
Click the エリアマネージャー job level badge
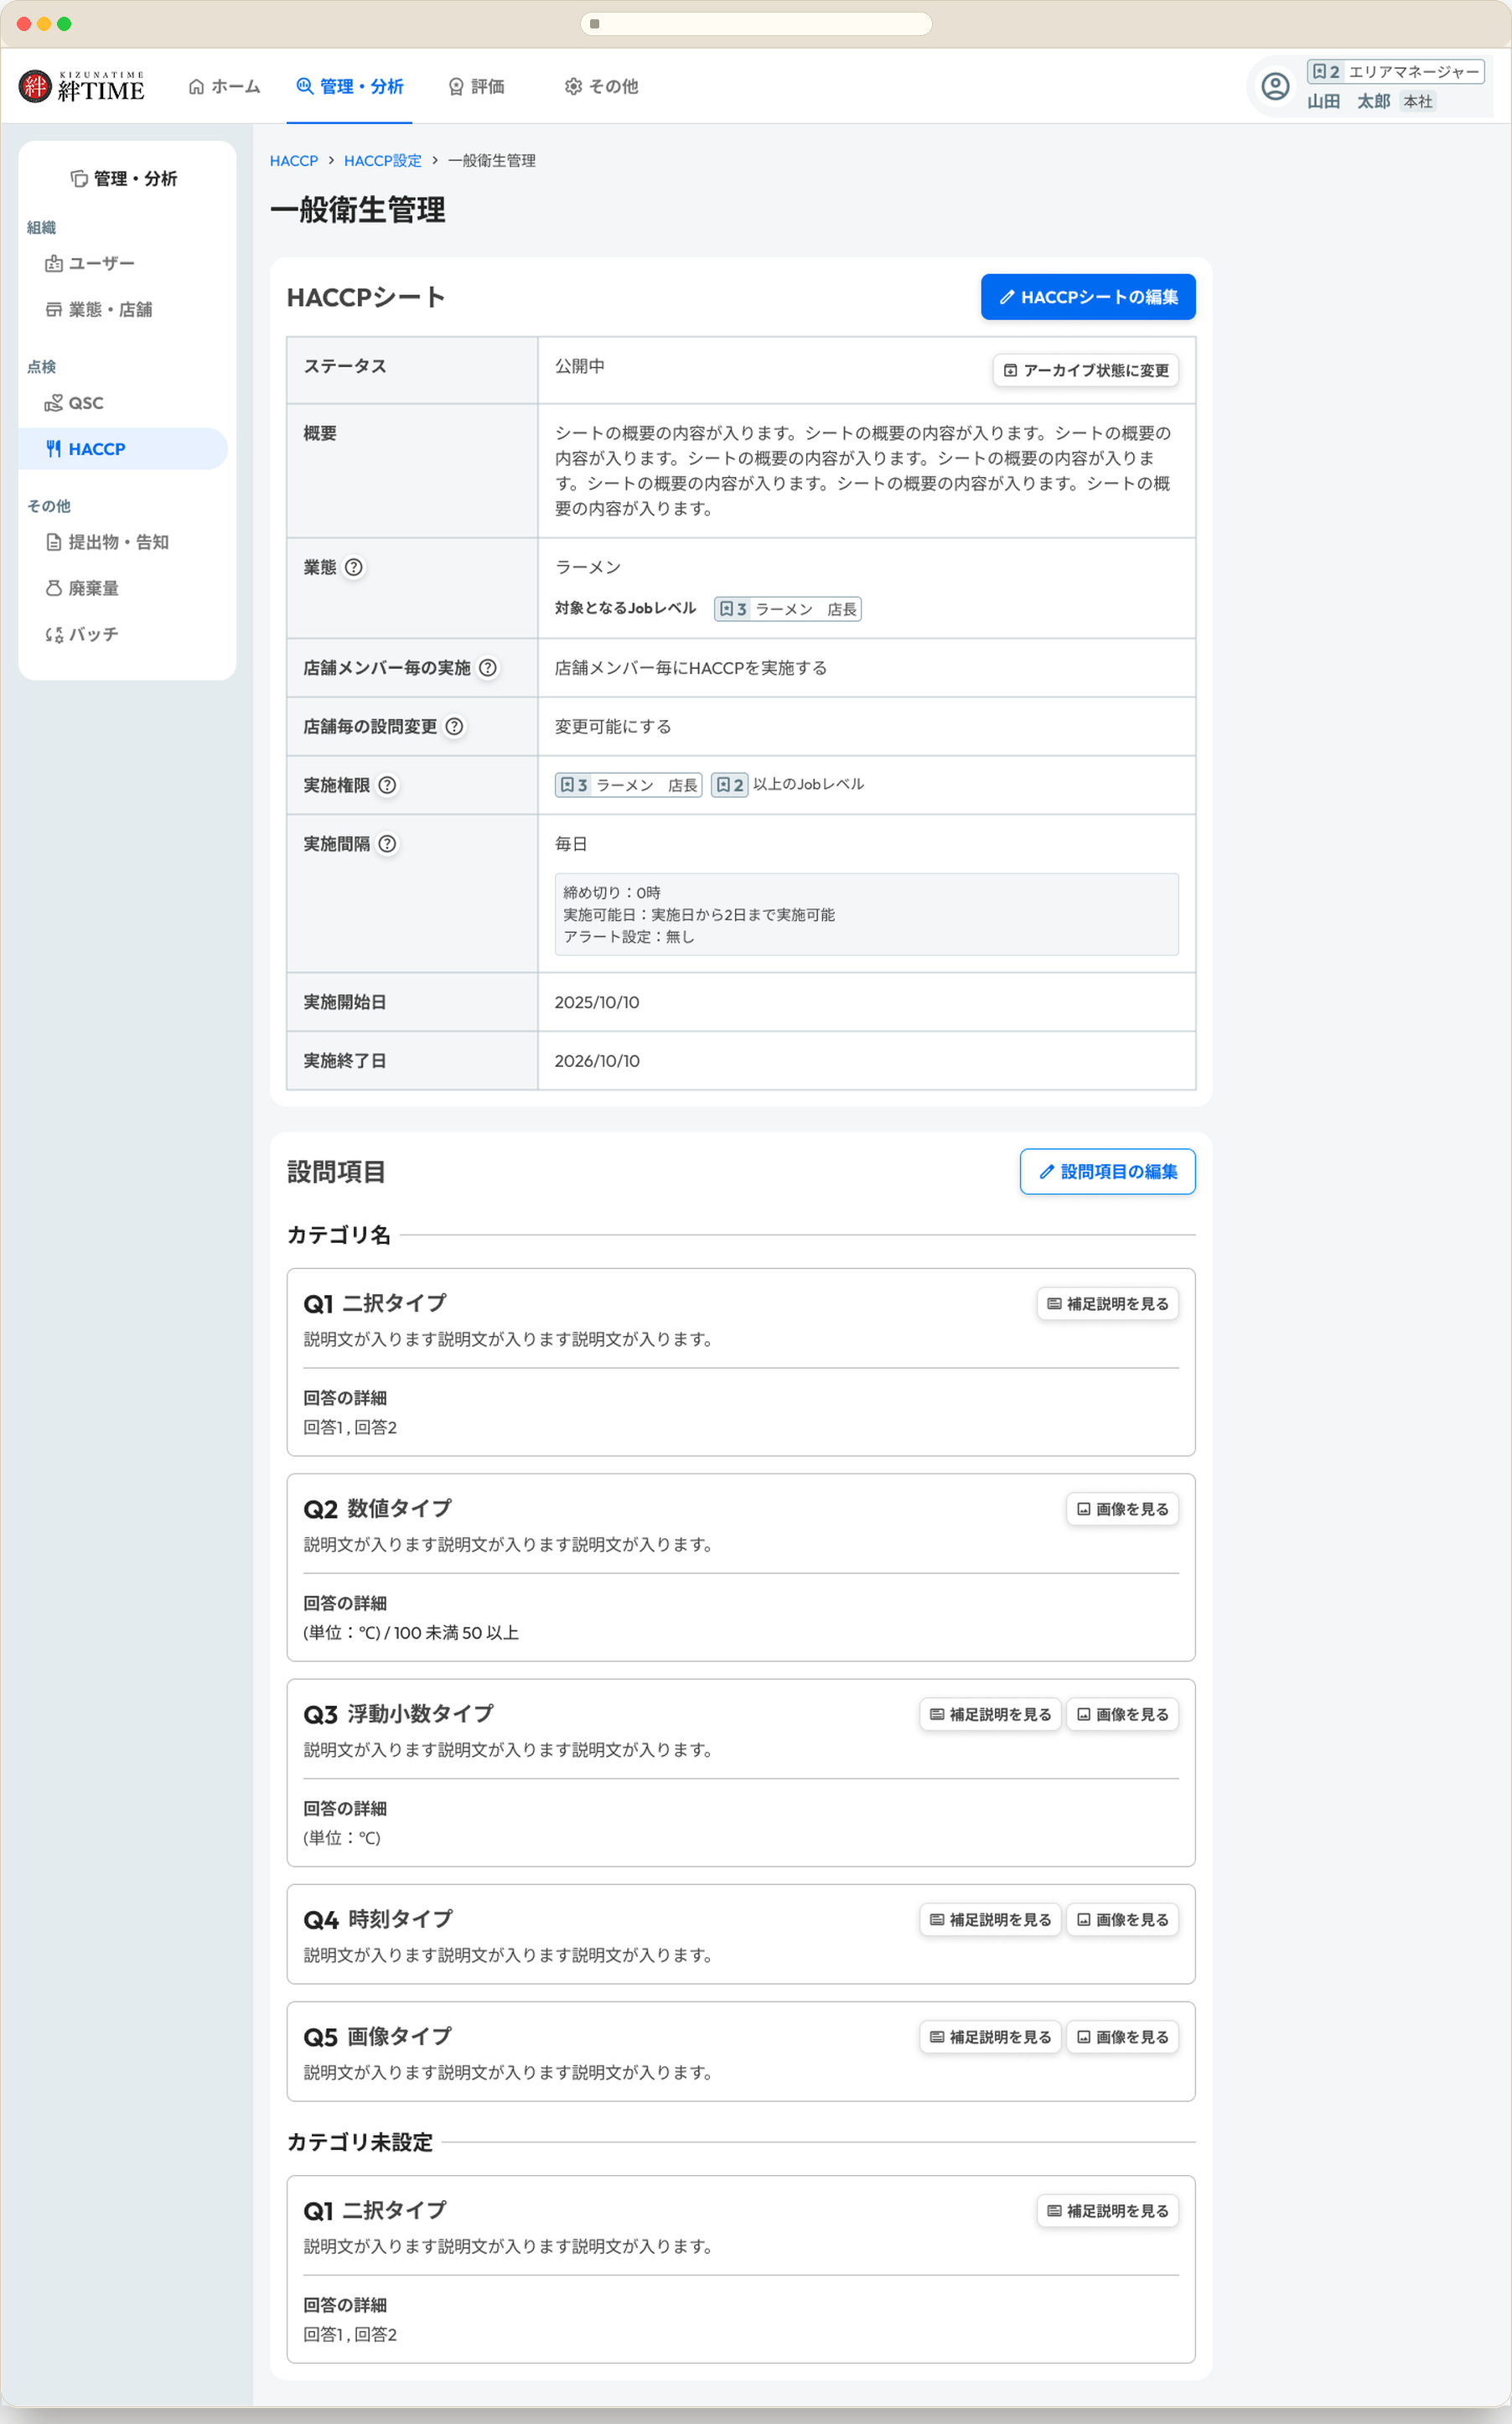pyautogui.click(x=1395, y=72)
